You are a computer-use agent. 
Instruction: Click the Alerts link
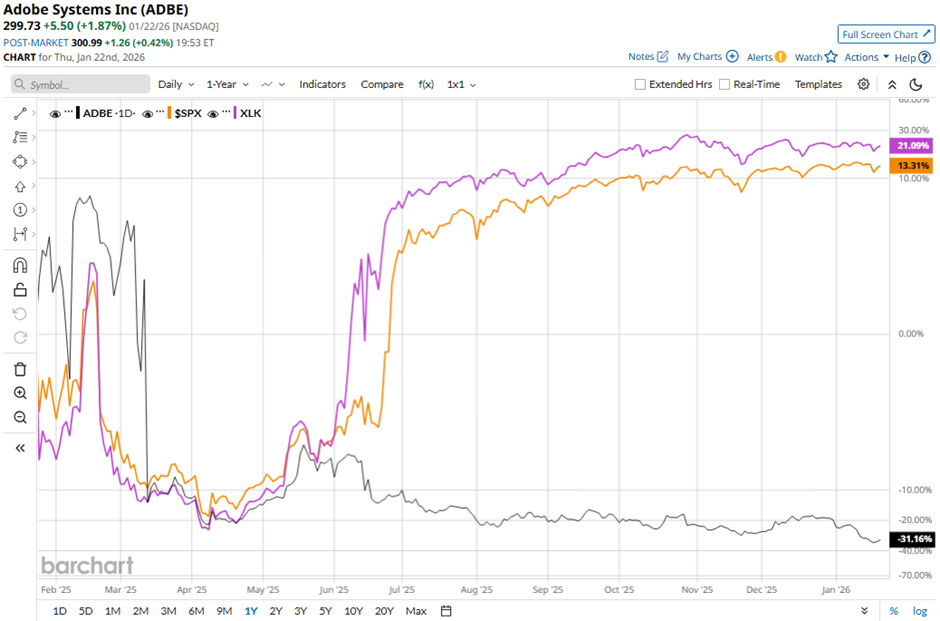pyautogui.click(x=760, y=57)
